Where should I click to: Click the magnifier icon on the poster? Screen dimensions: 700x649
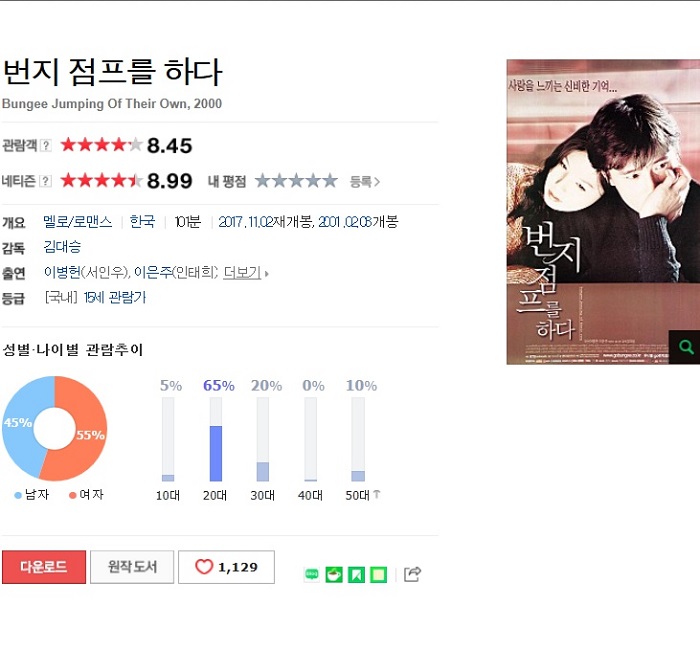686,347
